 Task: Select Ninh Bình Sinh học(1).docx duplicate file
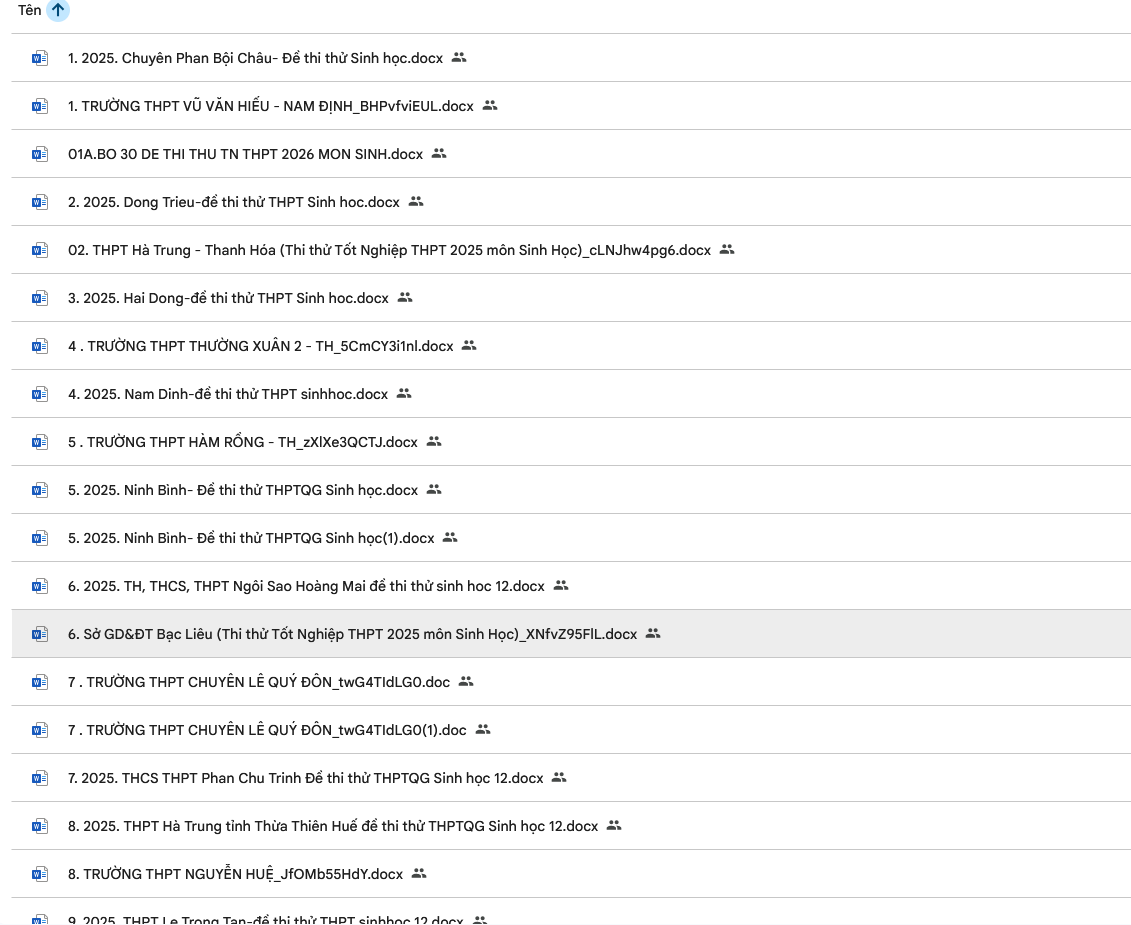point(571,538)
